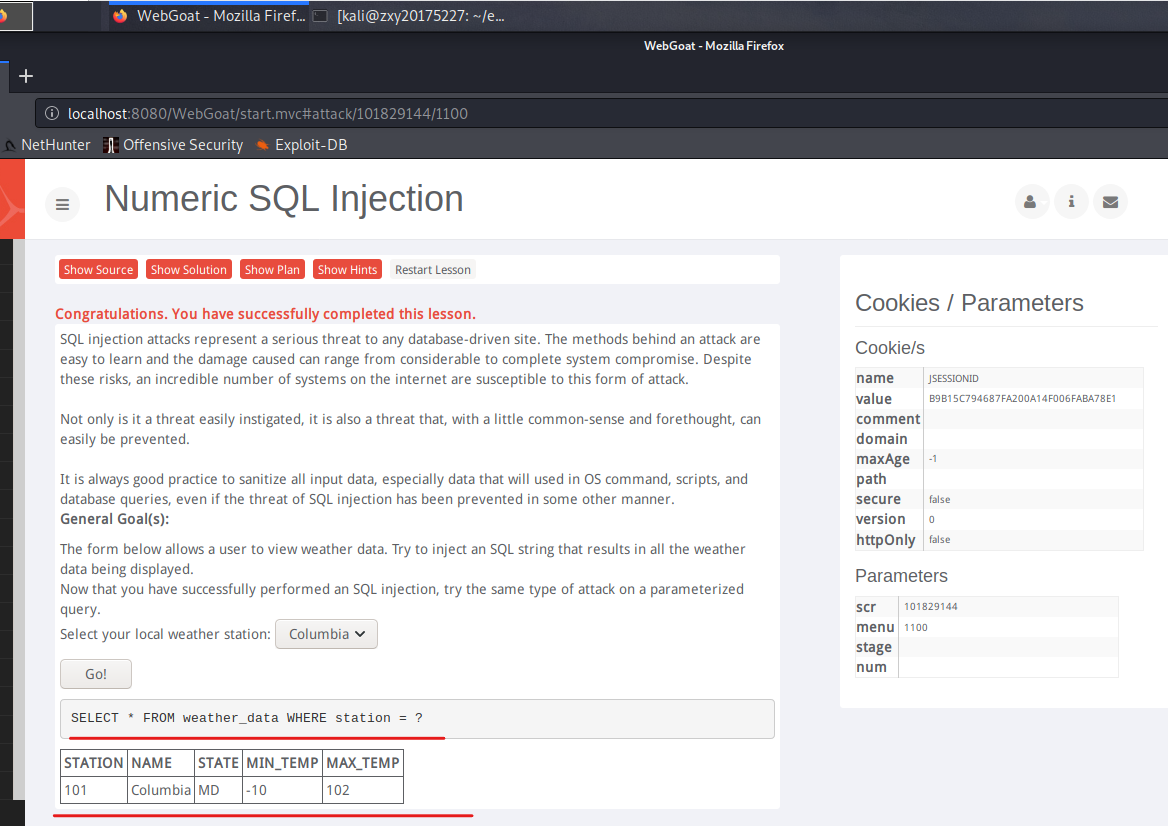The height and width of the screenshot is (826, 1168).
Task: Click the Show Plan button
Action: click(x=272, y=270)
